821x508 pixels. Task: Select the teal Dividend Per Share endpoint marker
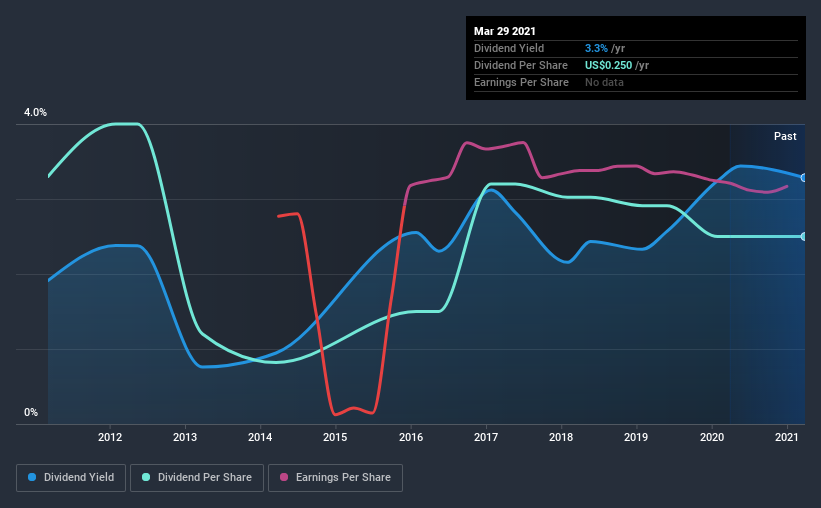tap(804, 237)
